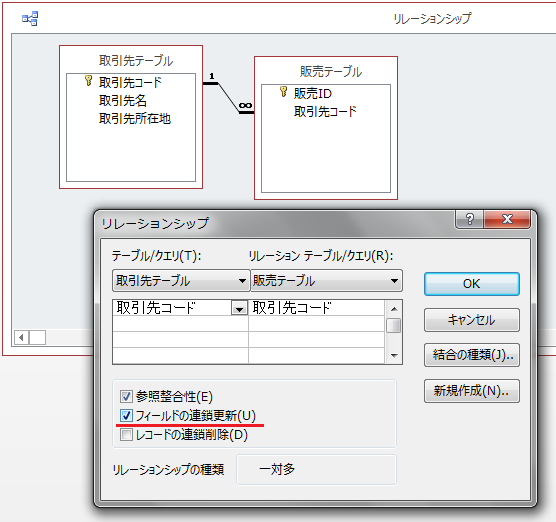Click the left scroll arrow of the relationships window
556x522 pixels.
[22, 337]
